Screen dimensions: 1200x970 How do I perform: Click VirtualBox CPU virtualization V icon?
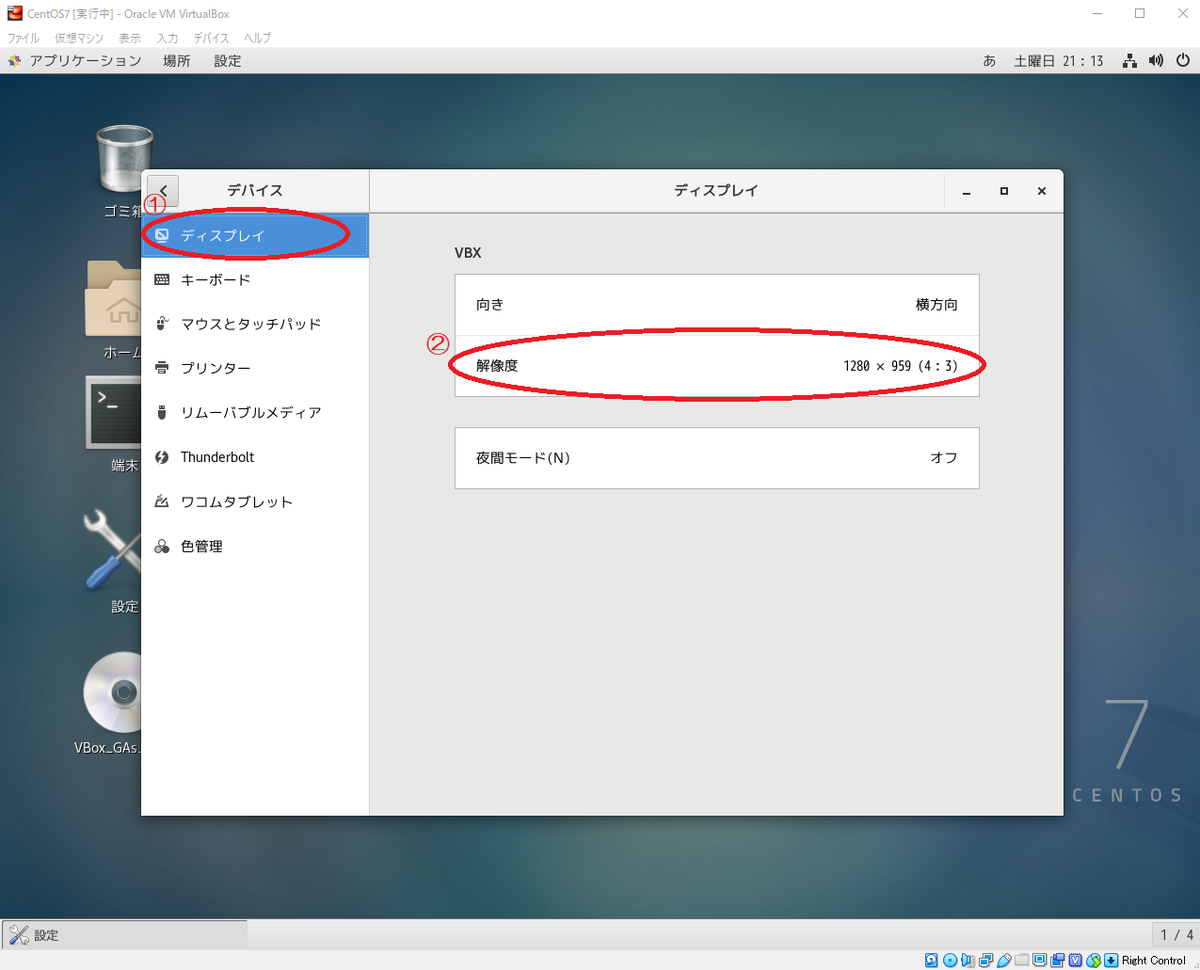click(1075, 960)
